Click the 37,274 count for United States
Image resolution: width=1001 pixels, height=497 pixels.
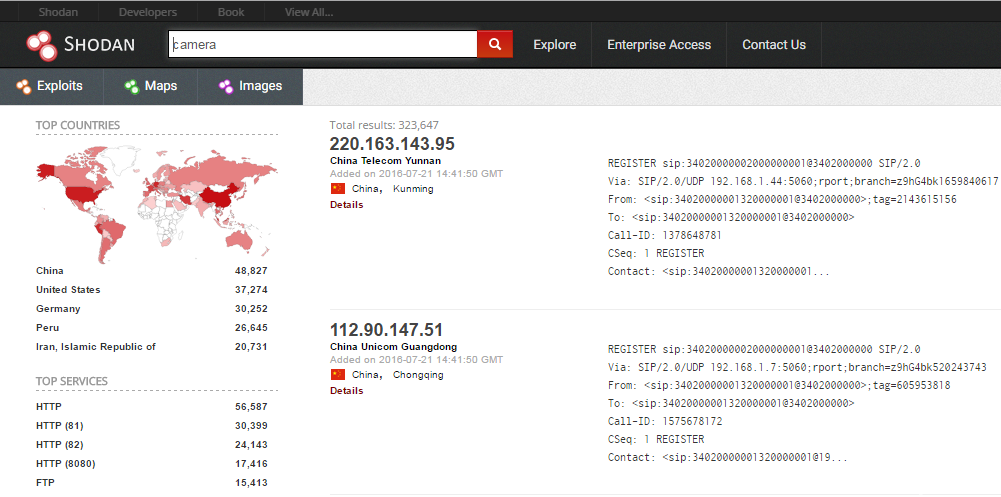(x=251, y=290)
